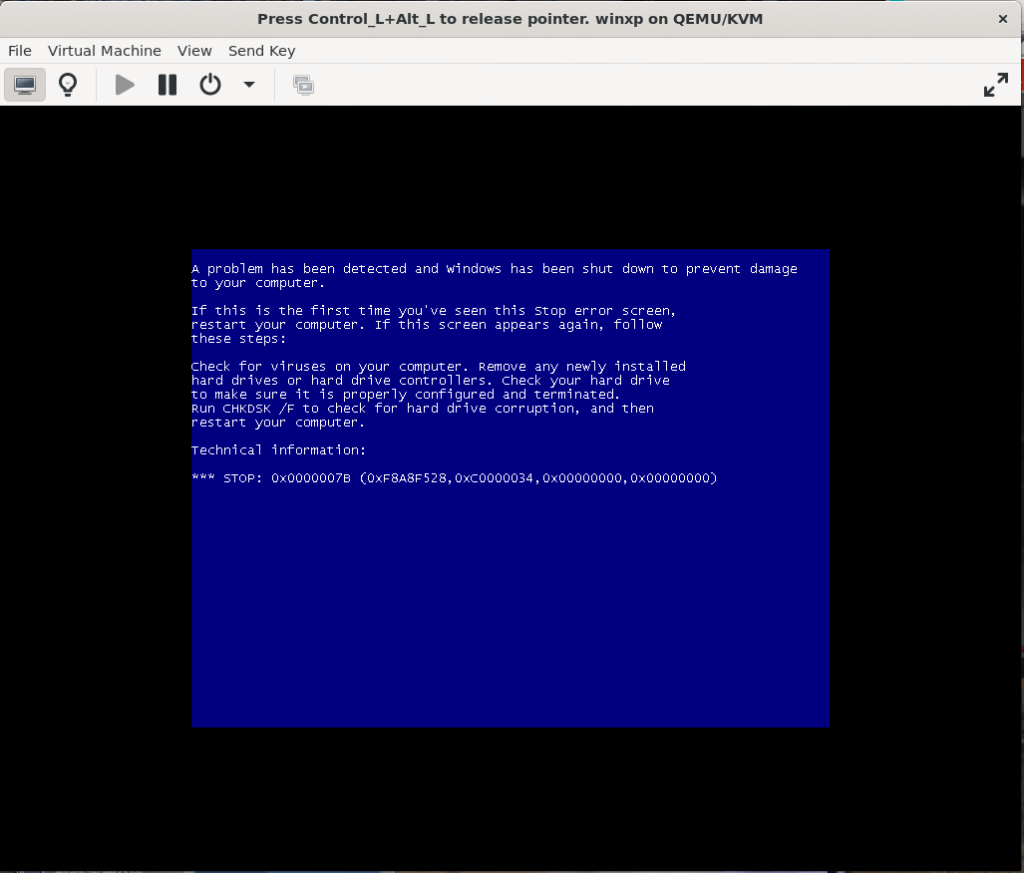Click 'Check for viruses on your computer' line
Viewport: 1024px width, 873px height.
tap(439, 366)
